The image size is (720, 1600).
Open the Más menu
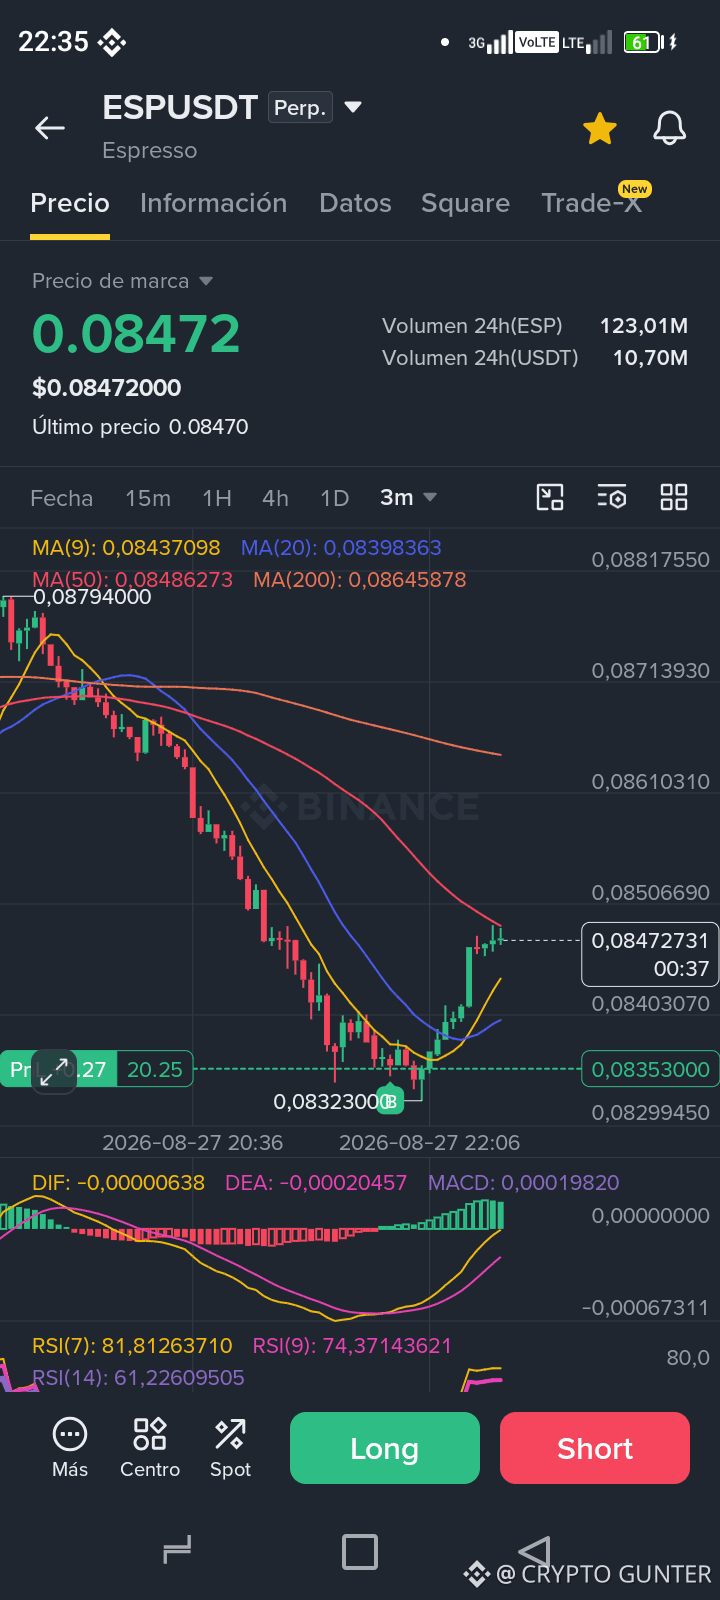(x=70, y=1447)
